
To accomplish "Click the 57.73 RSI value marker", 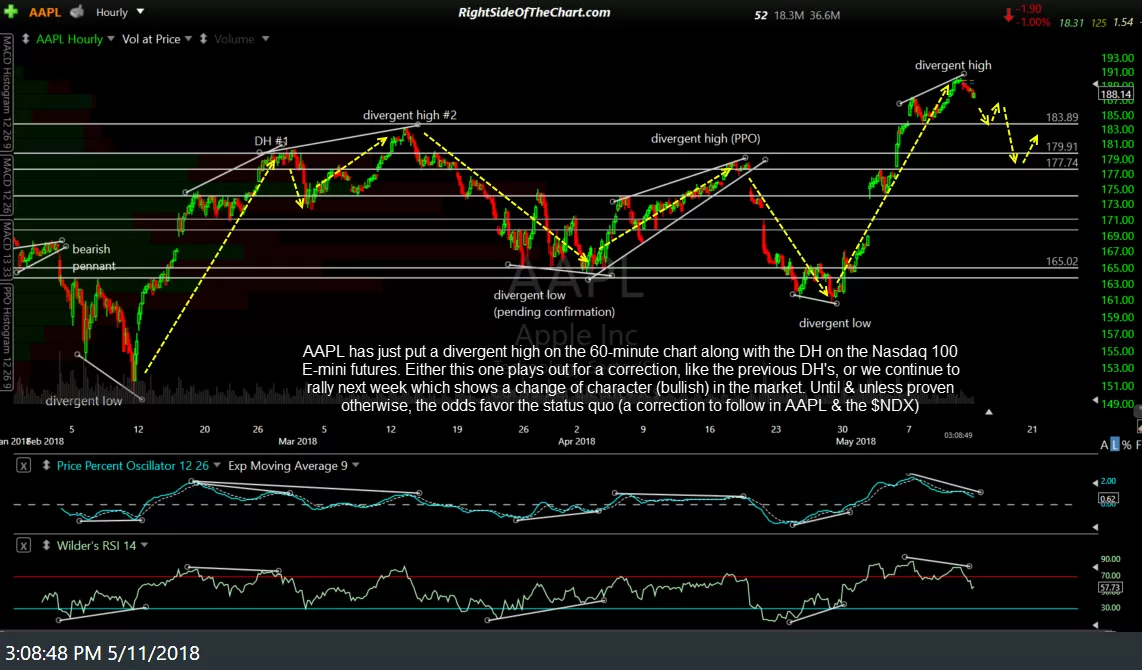I will (1109, 587).
